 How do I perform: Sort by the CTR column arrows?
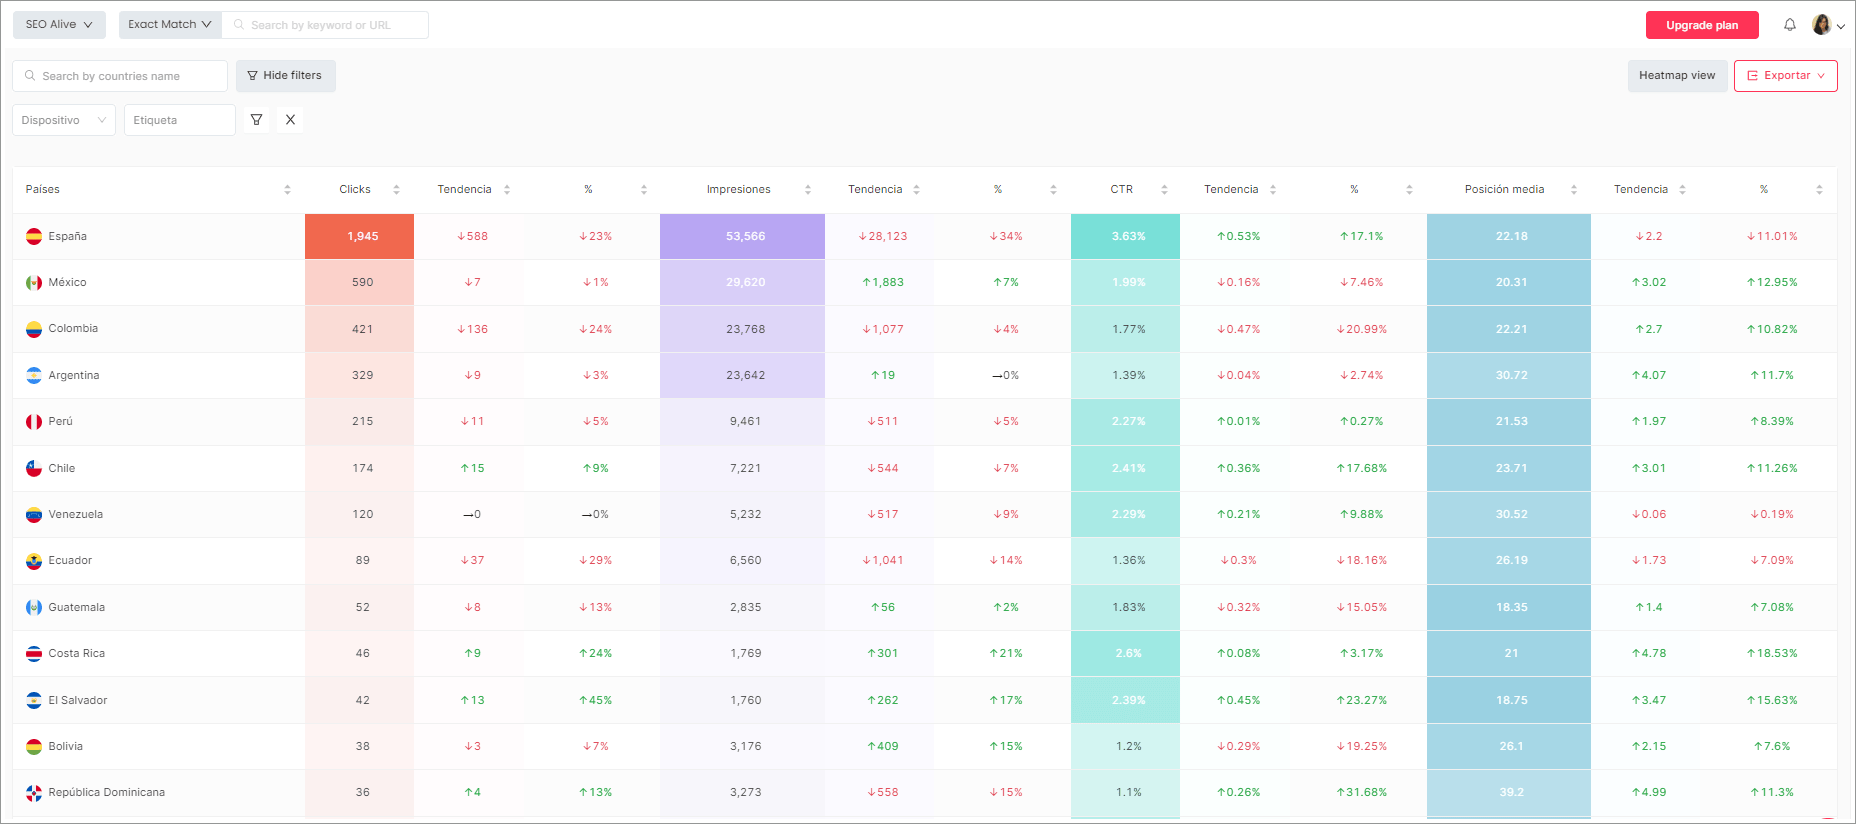[x=1164, y=190]
